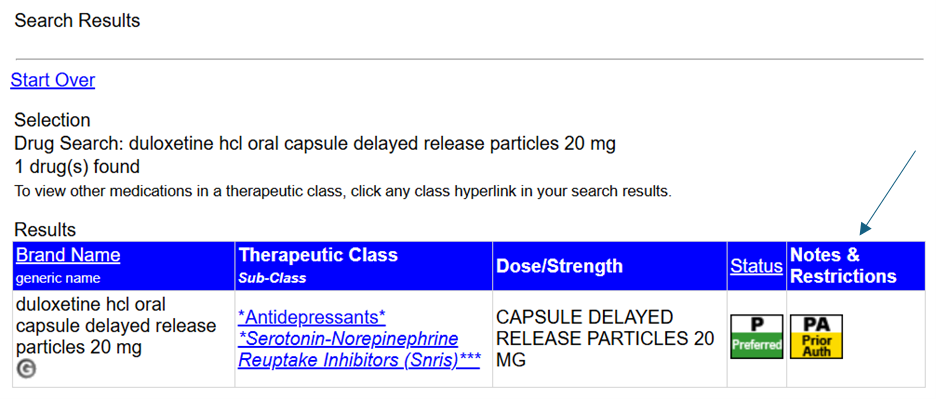This screenshot has height=399, width=936.
Task: Sort results by the Status column header
Action: click(x=756, y=266)
